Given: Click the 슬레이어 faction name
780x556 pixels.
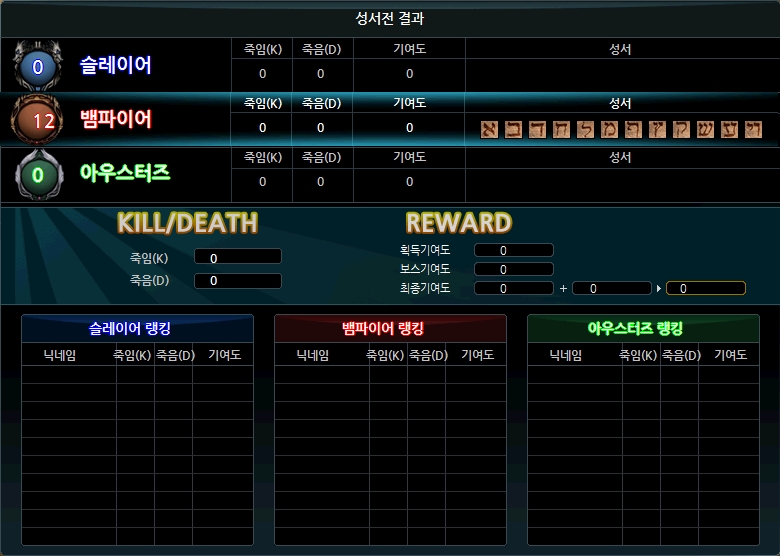Looking at the screenshot, I should (116, 66).
